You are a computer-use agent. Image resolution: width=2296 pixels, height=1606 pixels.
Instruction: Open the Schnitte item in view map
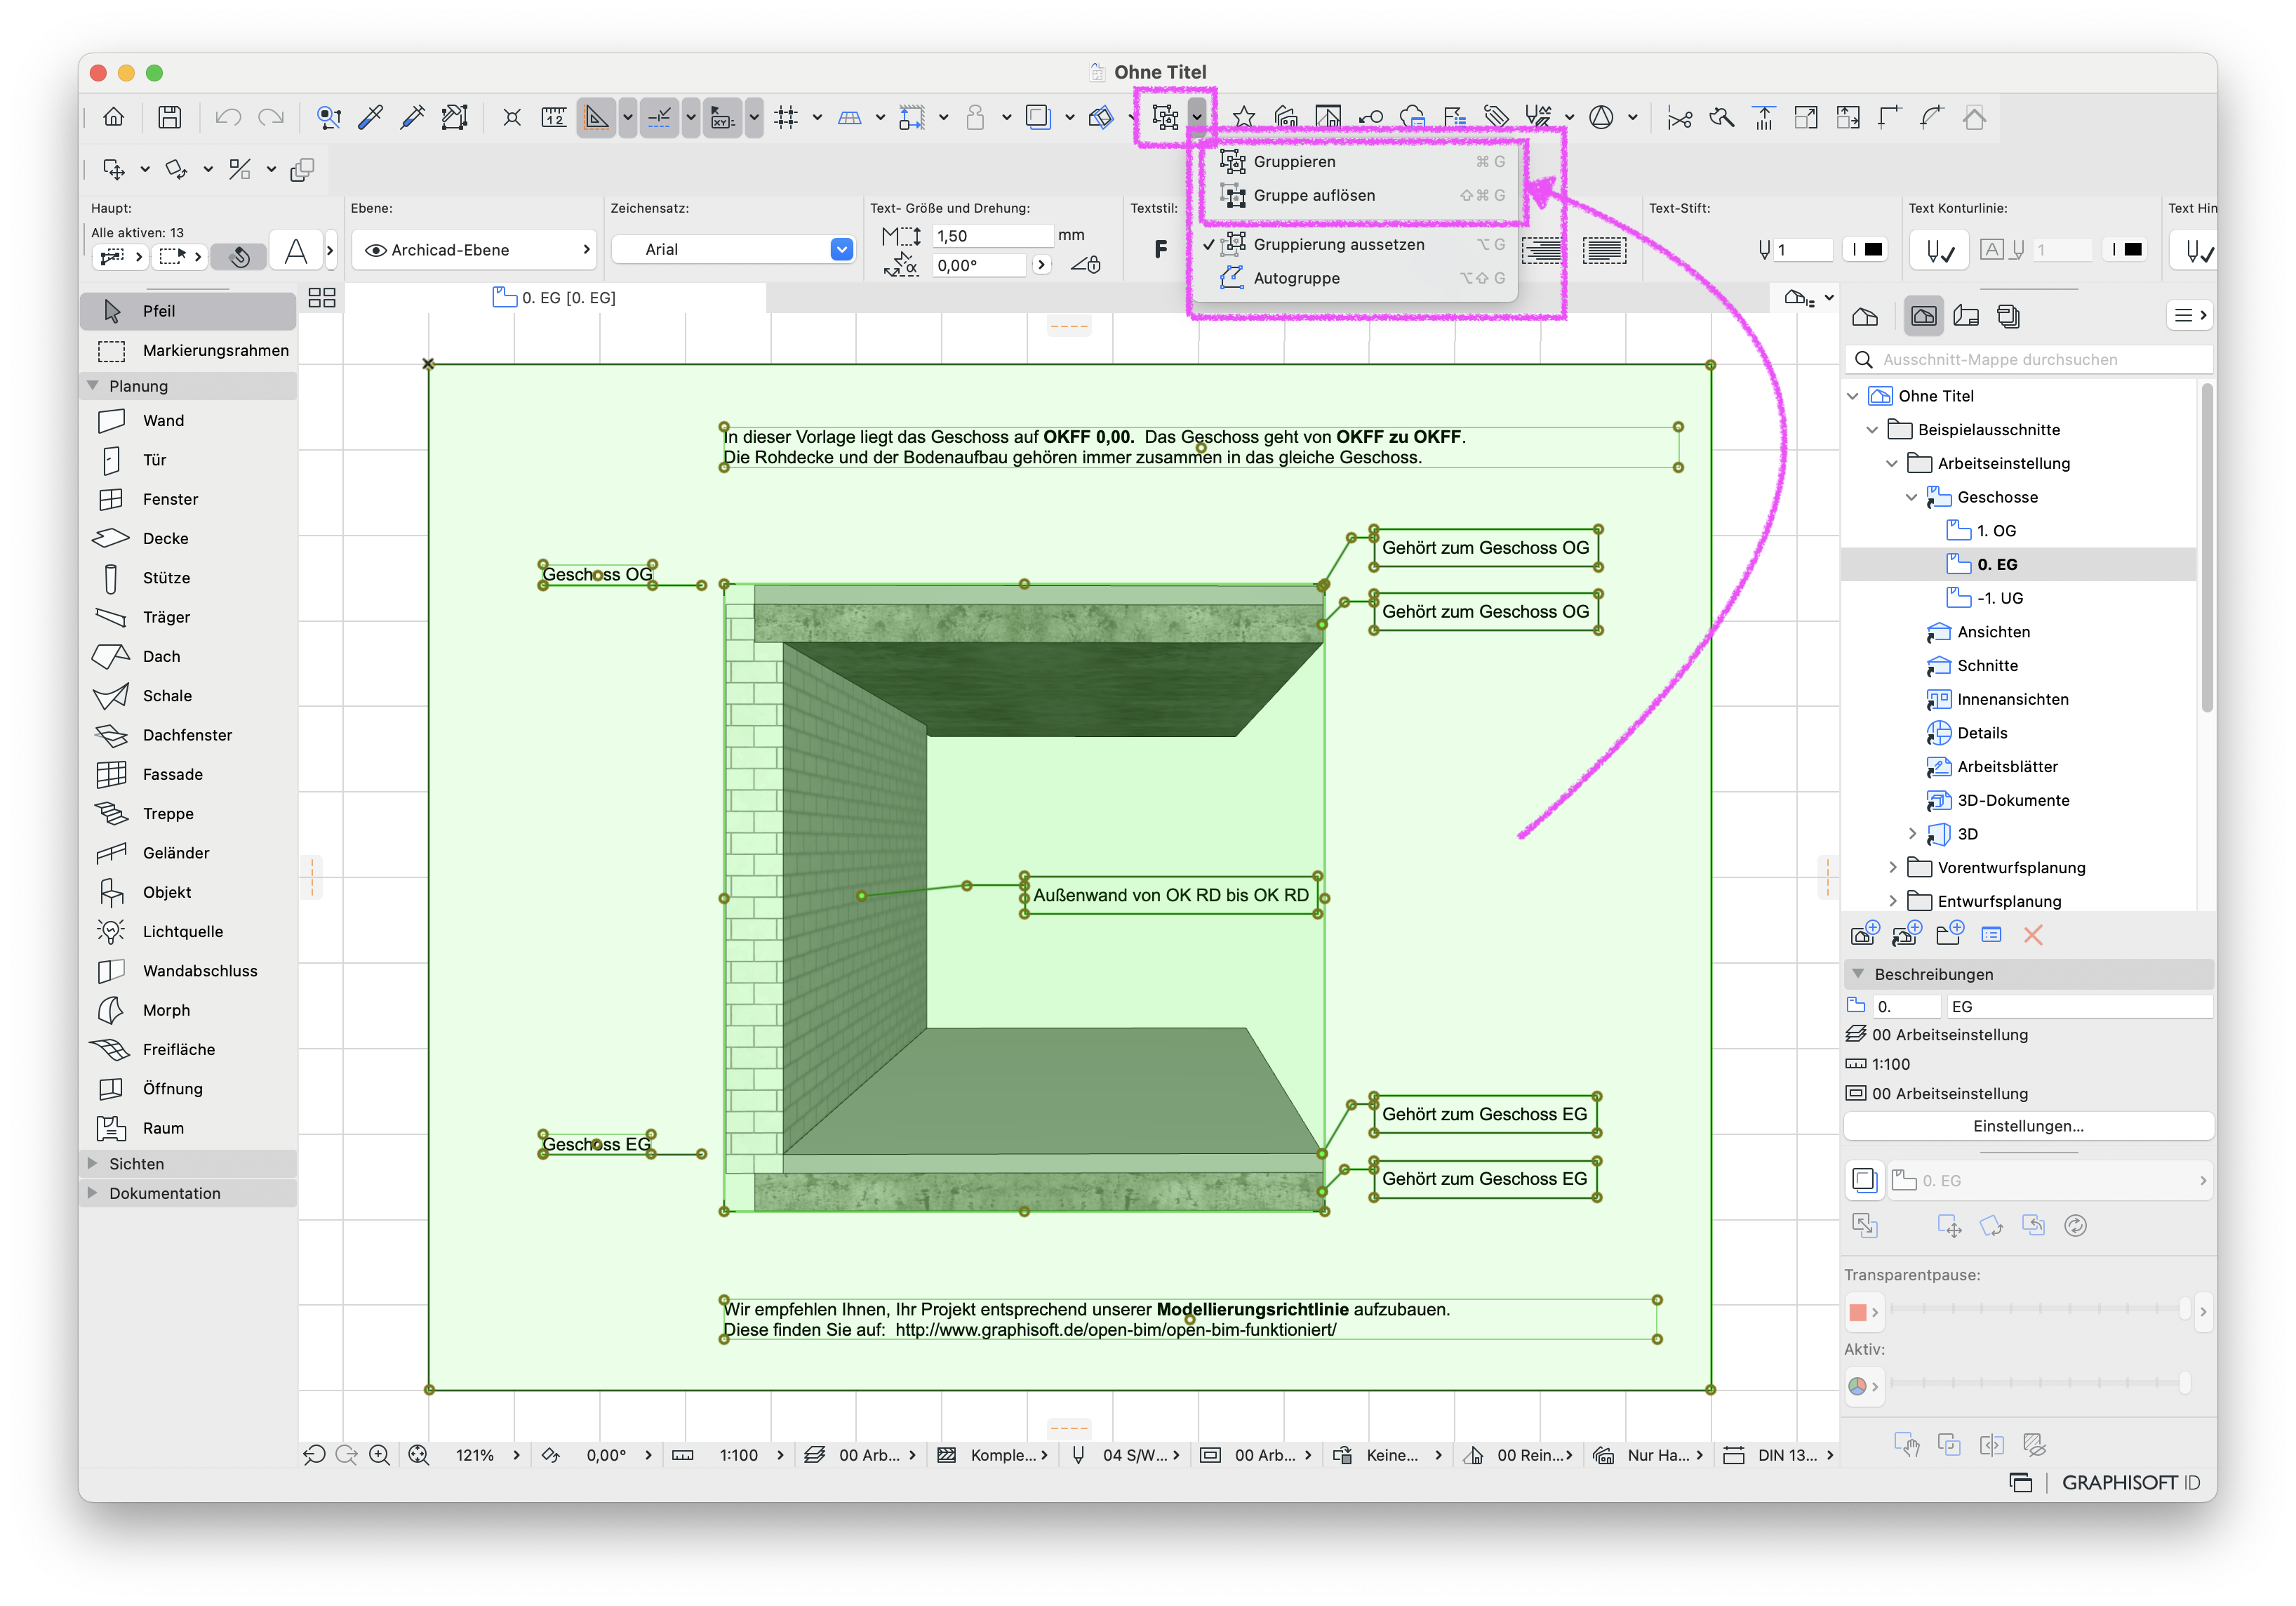[1987, 666]
